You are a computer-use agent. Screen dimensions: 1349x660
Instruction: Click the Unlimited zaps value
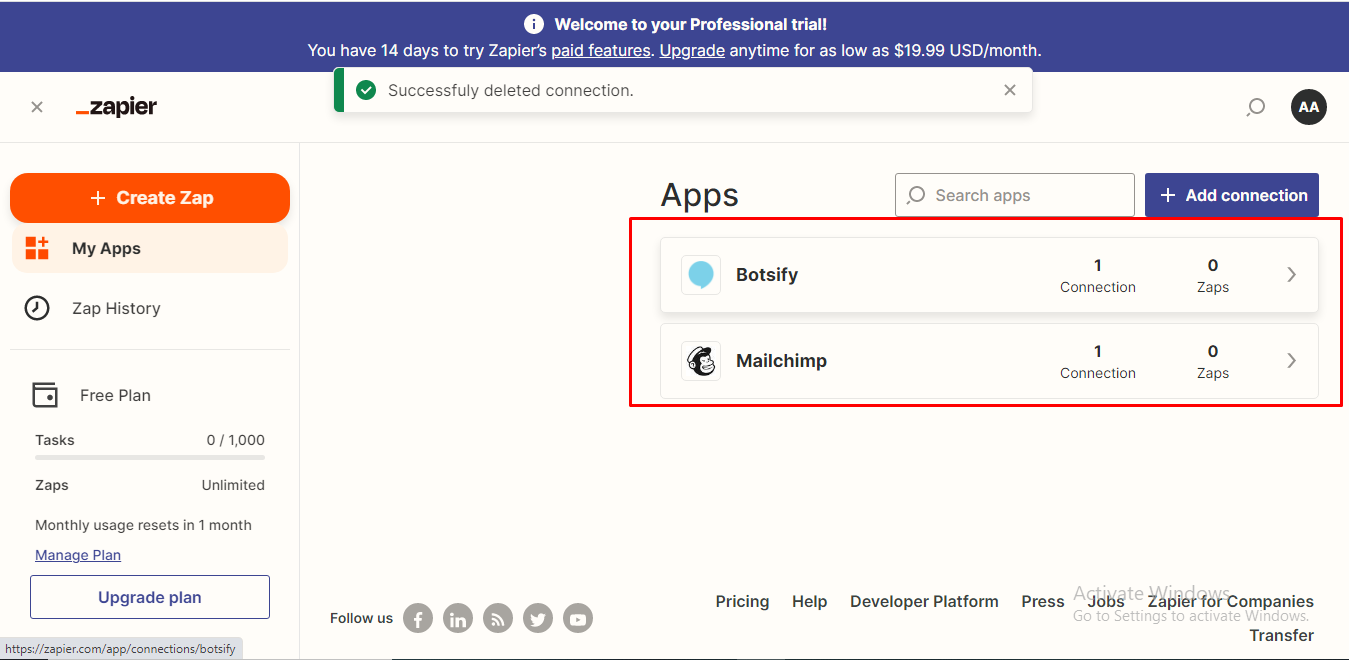click(233, 485)
